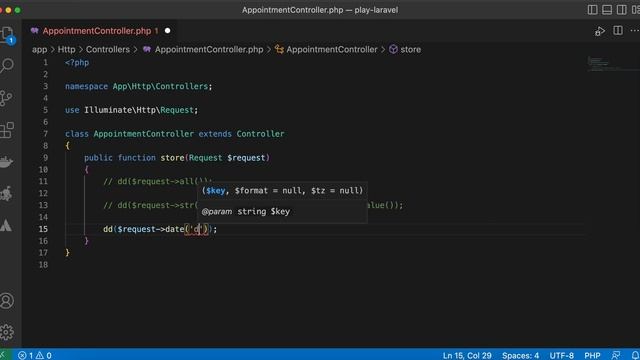640x360 pixels.
Task: Click the 'date' method call on line 15
Action: [x=175, y=229]
